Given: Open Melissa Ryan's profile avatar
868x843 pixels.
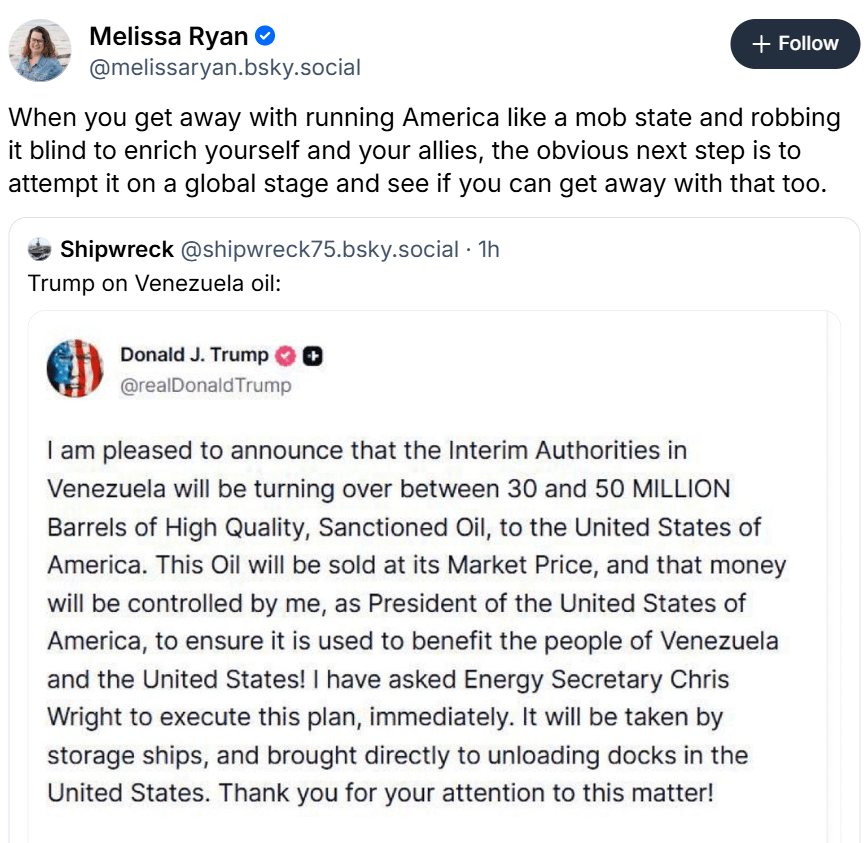Looking at the screenshot, I should [40, 50].
